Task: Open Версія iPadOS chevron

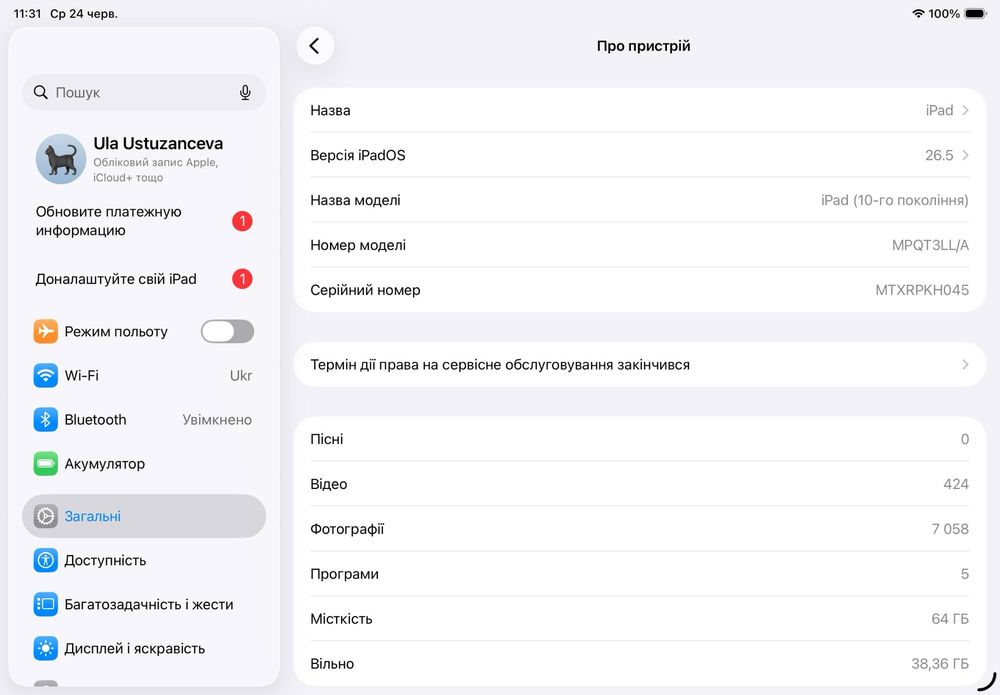Action: (966, 155)
